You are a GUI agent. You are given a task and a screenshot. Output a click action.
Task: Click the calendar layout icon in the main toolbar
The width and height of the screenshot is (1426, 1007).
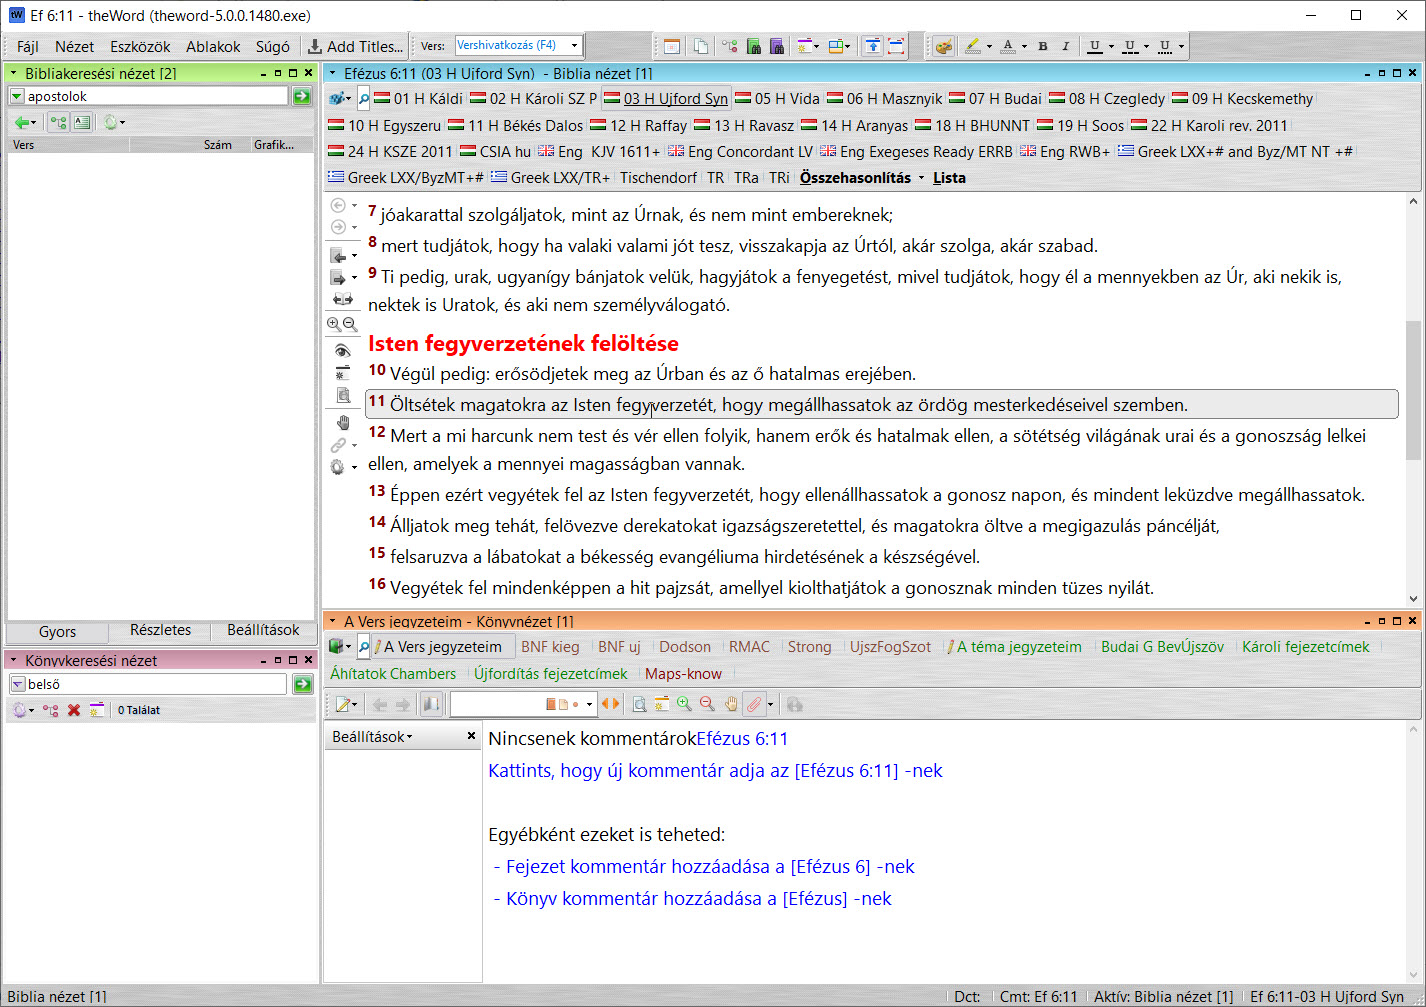[672, 46]
